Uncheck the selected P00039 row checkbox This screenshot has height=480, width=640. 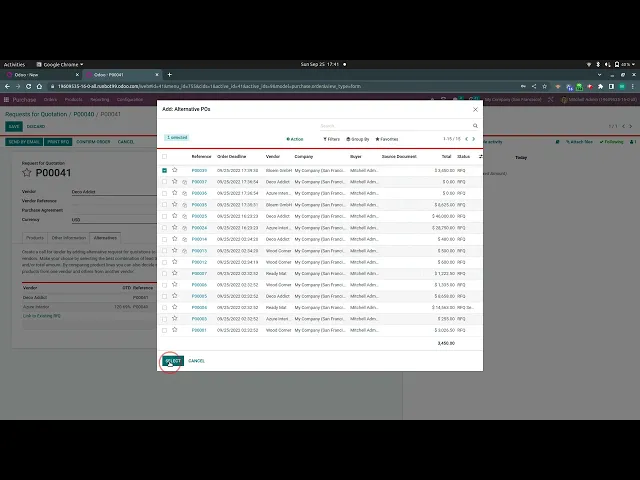pos(164,170)
